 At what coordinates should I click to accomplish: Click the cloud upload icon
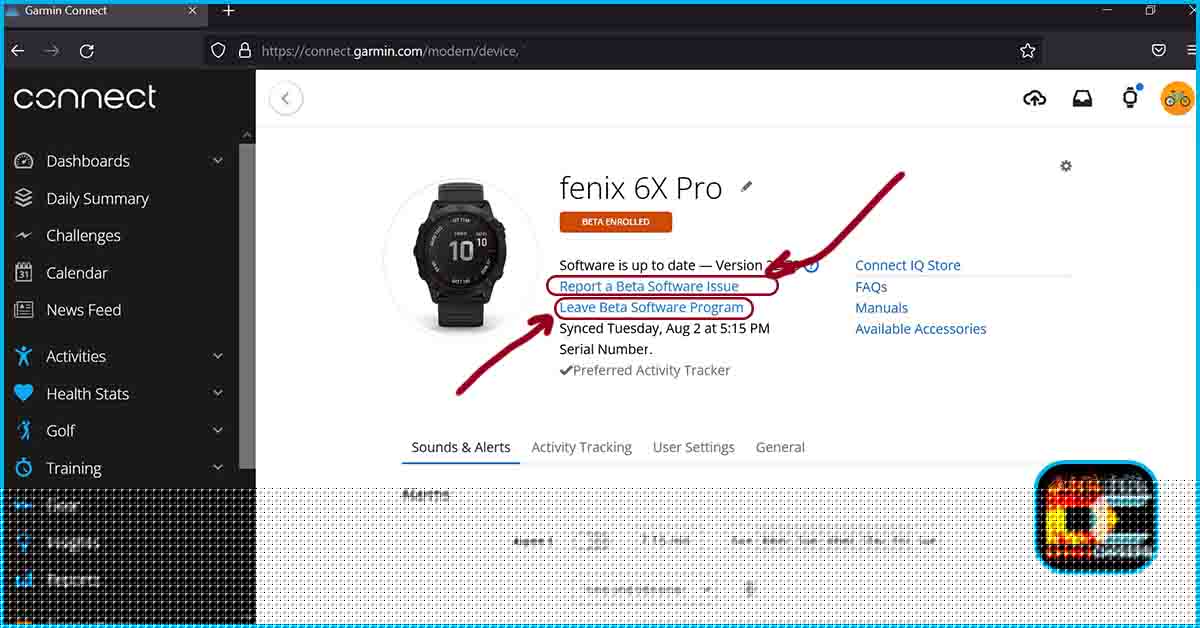(x=1035, y=97)
